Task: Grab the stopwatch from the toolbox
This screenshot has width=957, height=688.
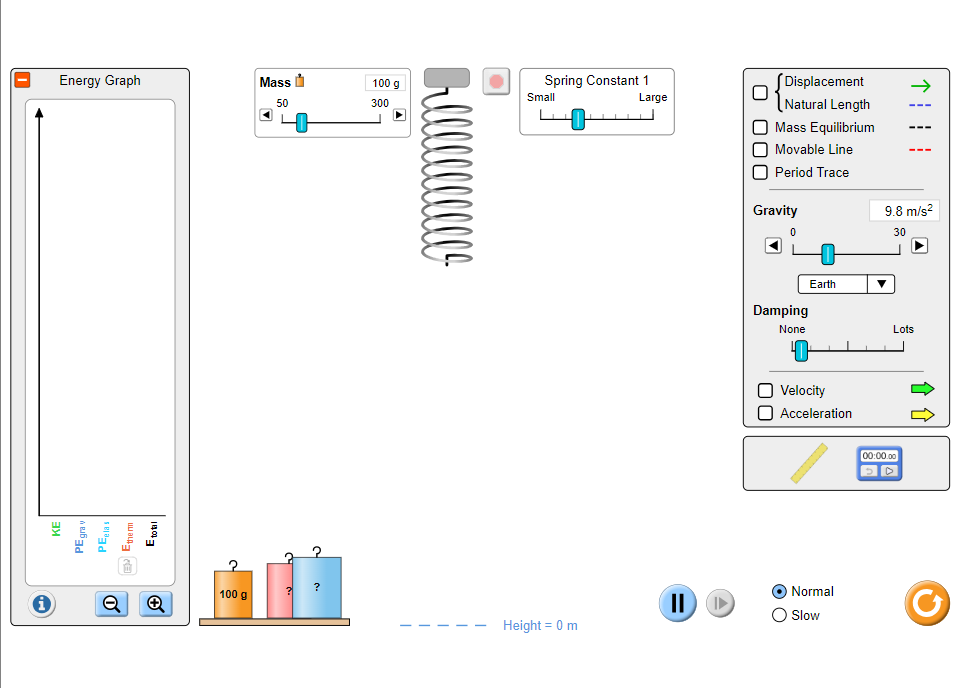Action: pos(878,463)
